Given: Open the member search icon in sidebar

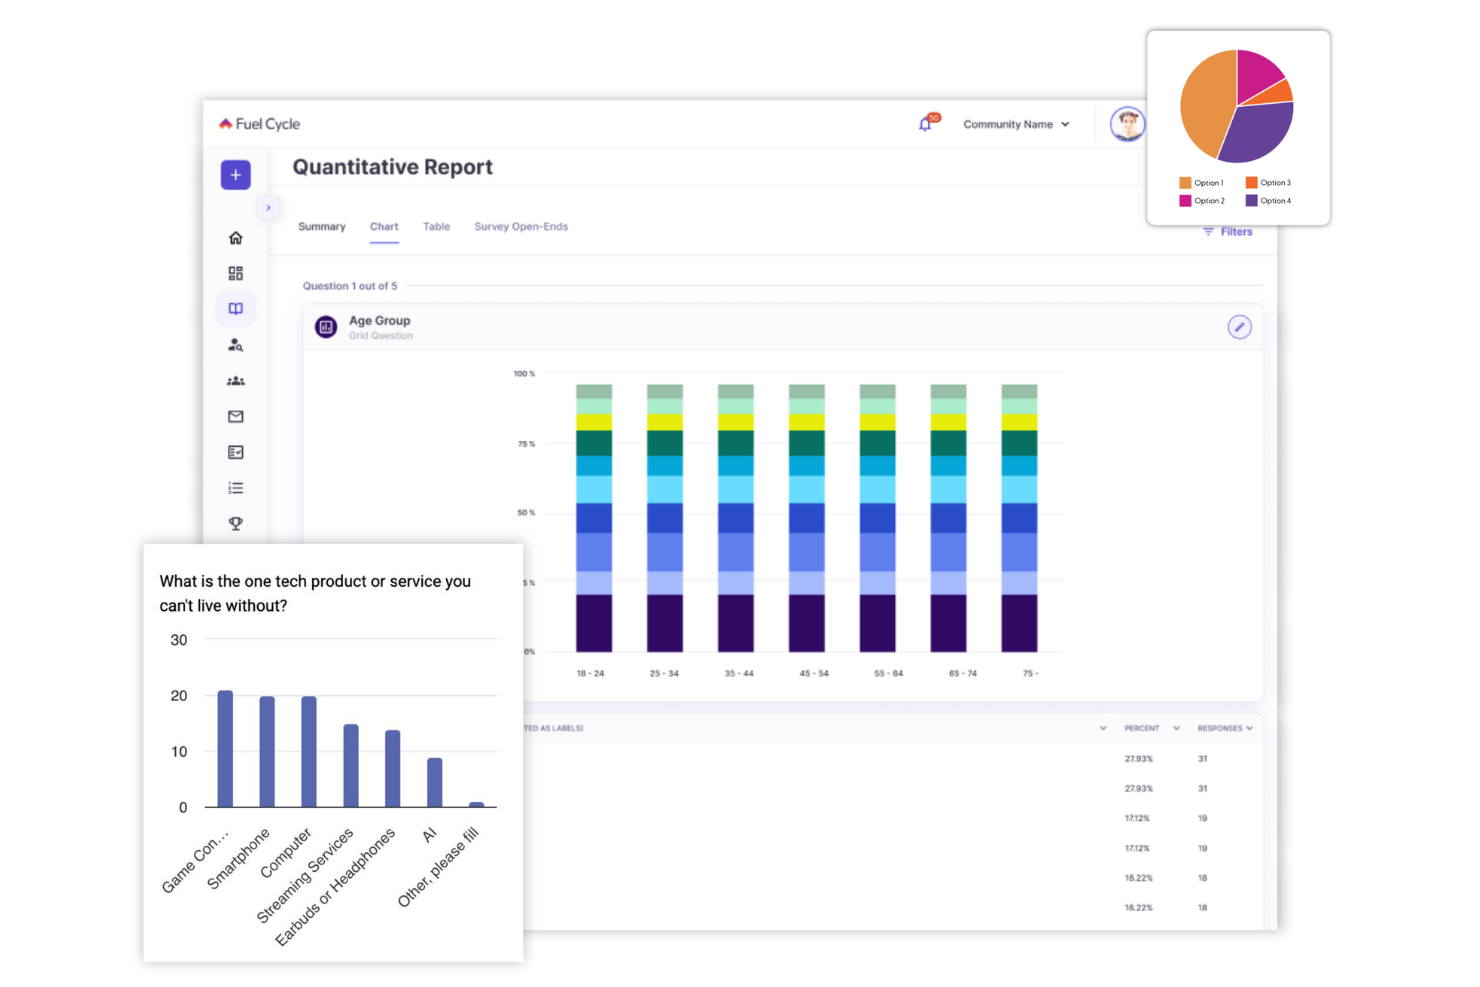Looking at the screenshot, I should point(236,345).
